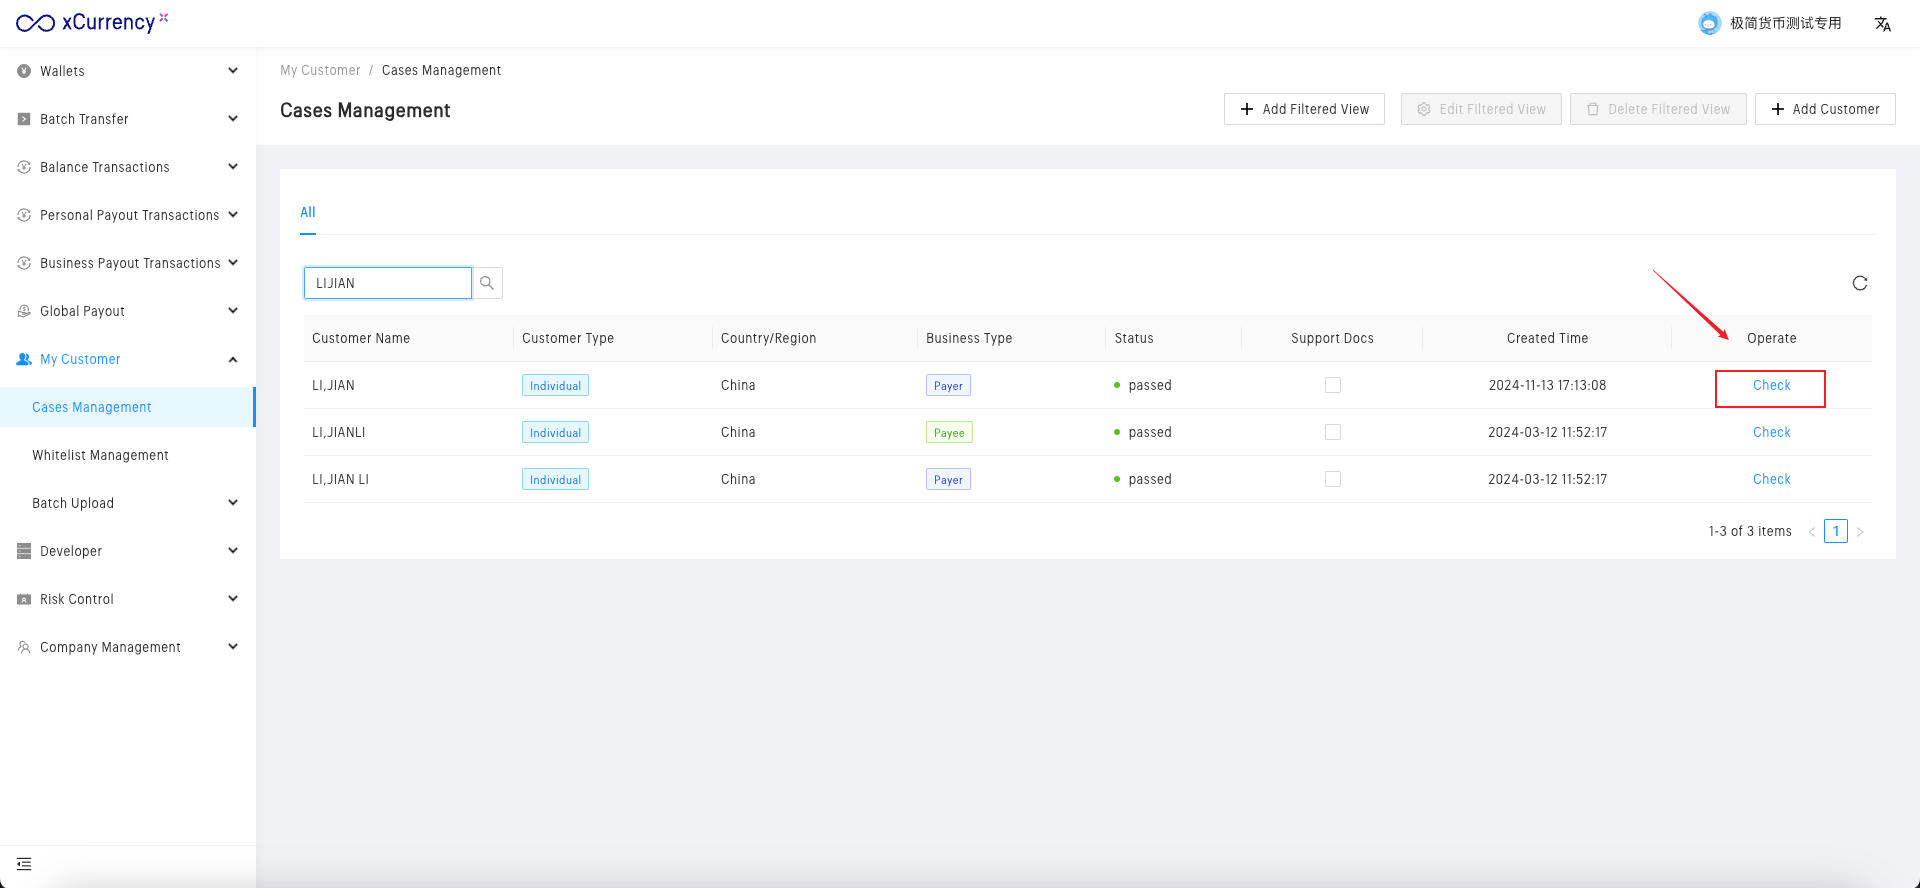Screen dimensions: 1920x888
Task: Click the search magnifier icon
Action: coord(487,283)
